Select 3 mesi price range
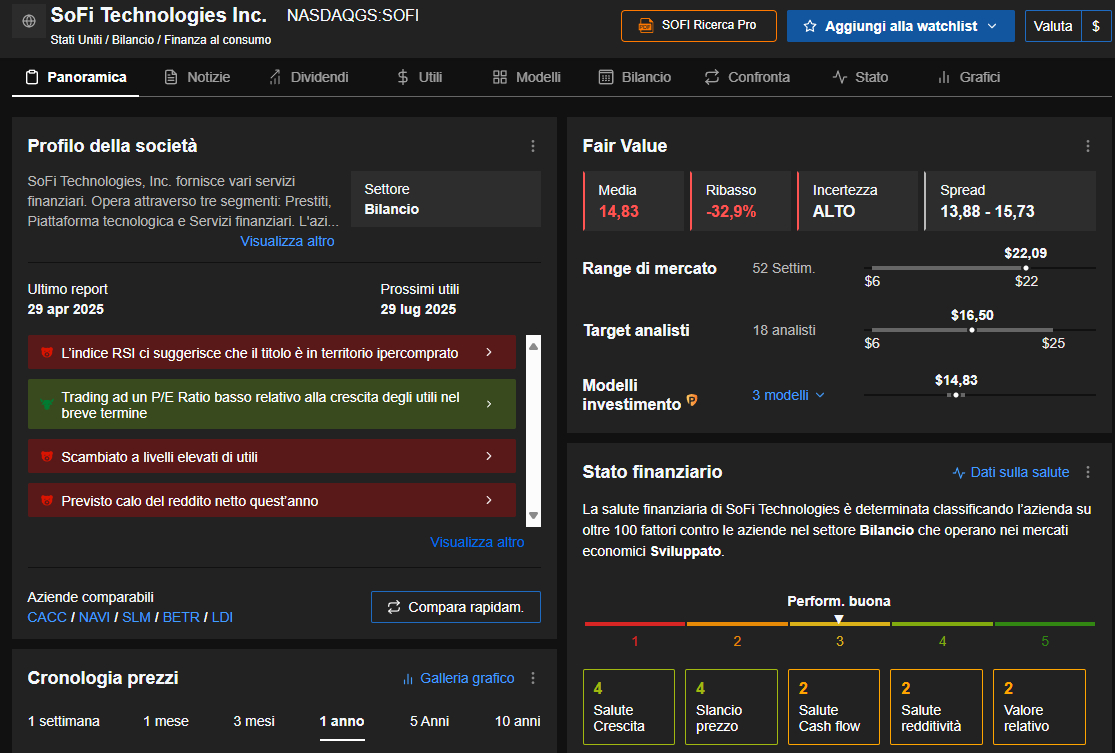1115x753 pixels. (x=254, y=721)
